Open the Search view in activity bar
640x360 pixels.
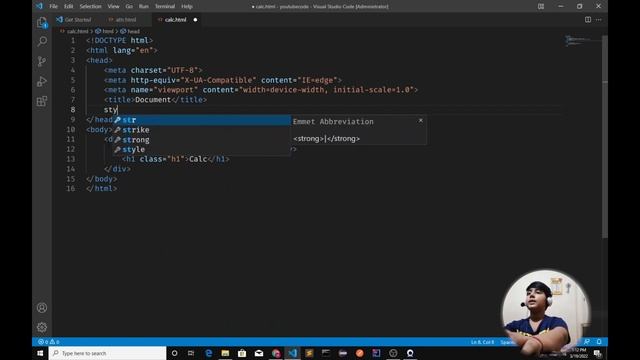coord(42,41)
